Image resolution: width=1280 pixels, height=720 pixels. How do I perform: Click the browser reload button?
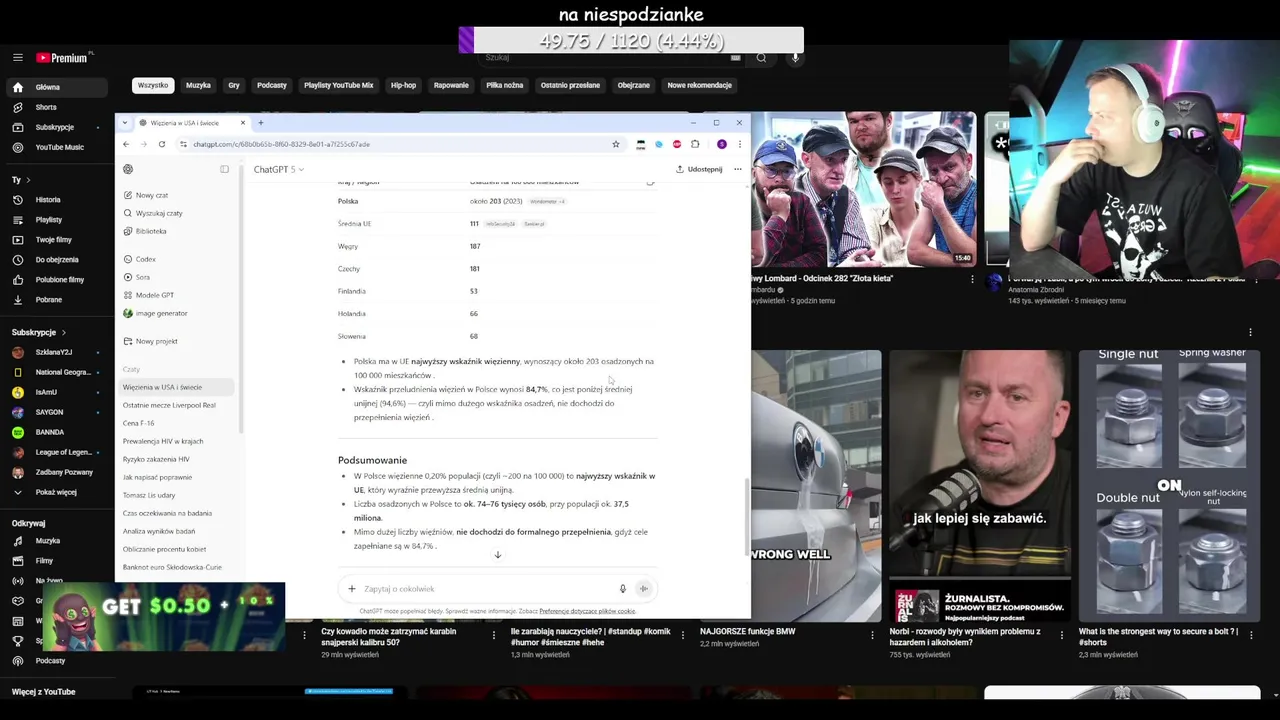click(161, 144)
